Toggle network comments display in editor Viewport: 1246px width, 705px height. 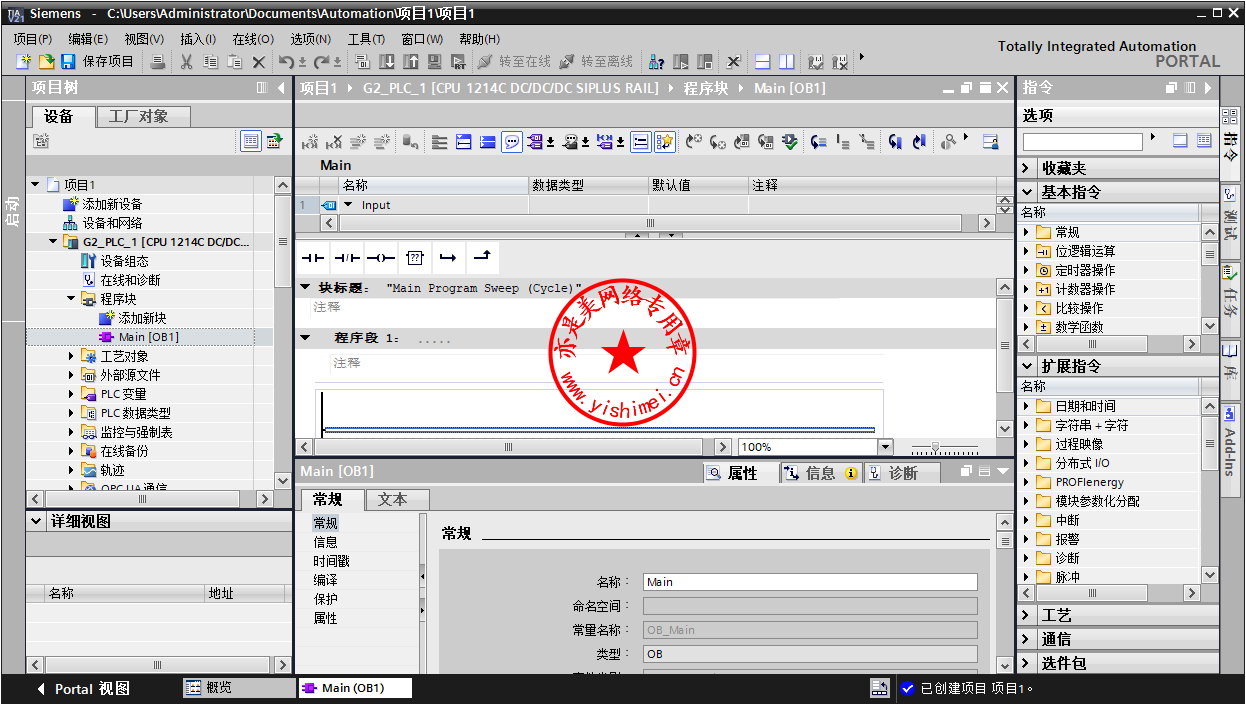pyautogui.click(x=512, y=142)
